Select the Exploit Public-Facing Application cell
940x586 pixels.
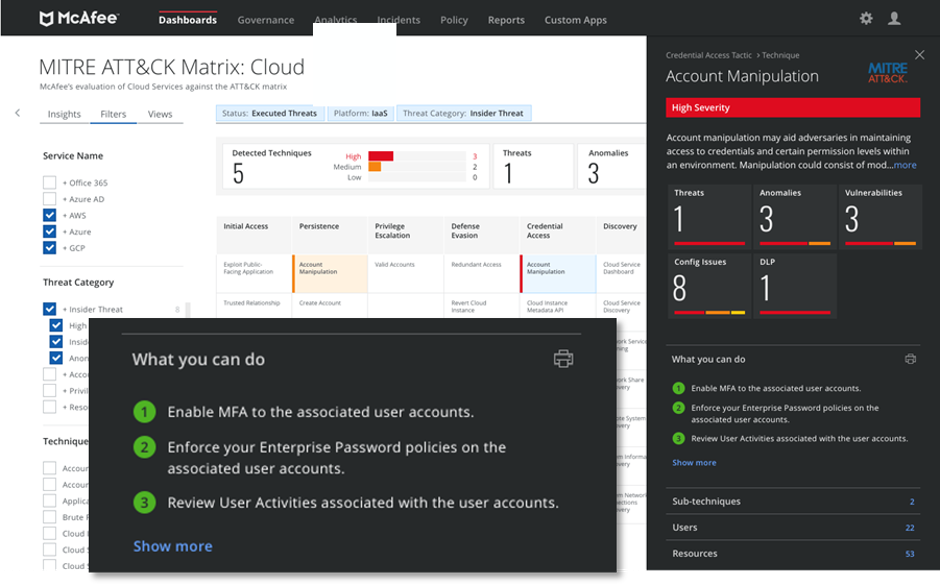pyautogui.click(x=254, y=274)
